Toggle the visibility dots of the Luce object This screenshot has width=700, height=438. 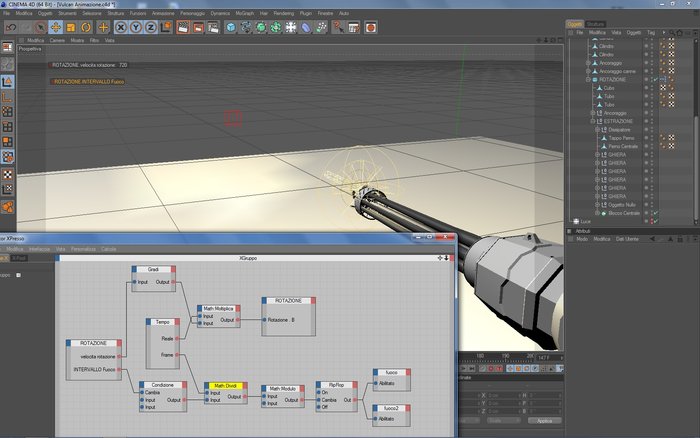(651, 221)
